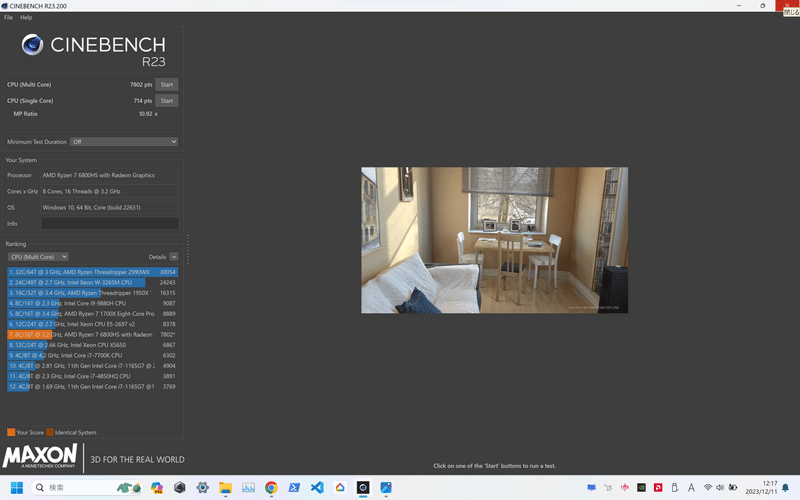Select ranking row i7-1165G7 @ 2.81 GHz

[92, 366]
